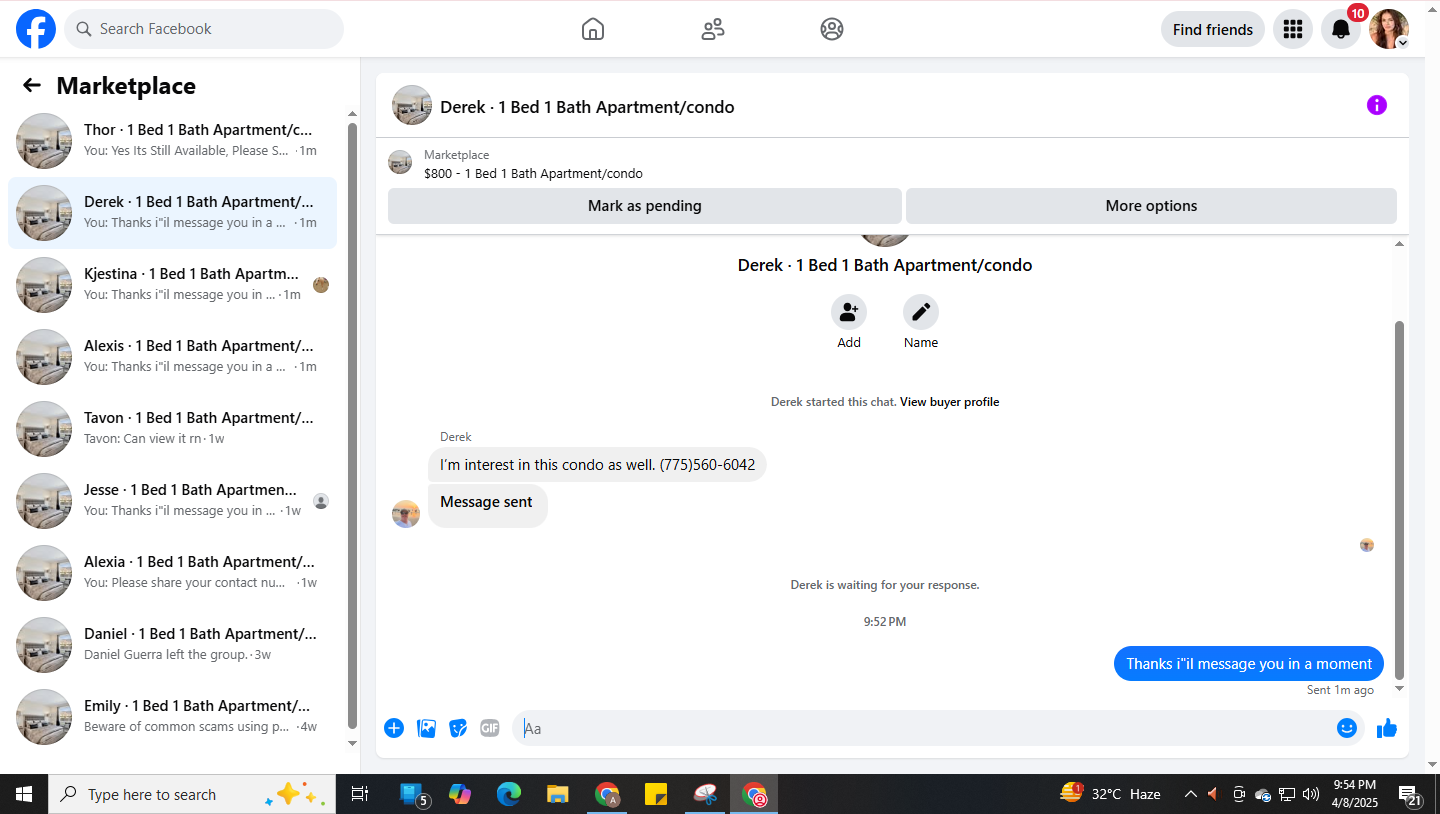Open notifications bell with 10 badge
Screen dimensions: 1440x814
click(x=1341, y=29)
